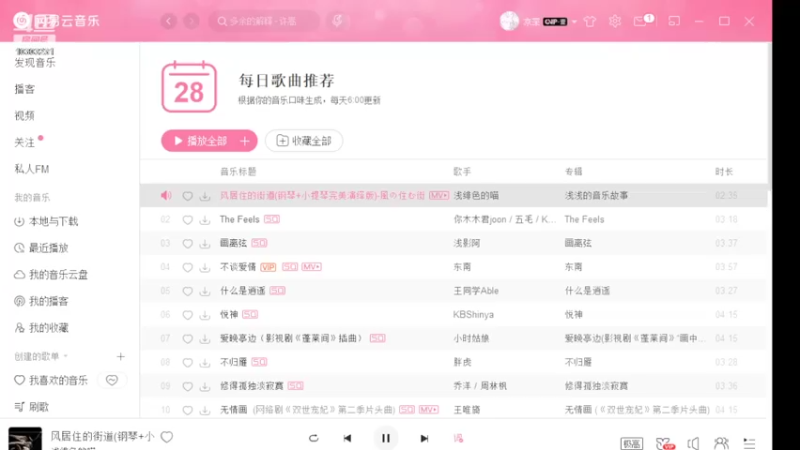Image resolution: width=800 pixels, height=450 pixels.
Task: Sort by the 歌手 column header
Action: tap(462, 172)
